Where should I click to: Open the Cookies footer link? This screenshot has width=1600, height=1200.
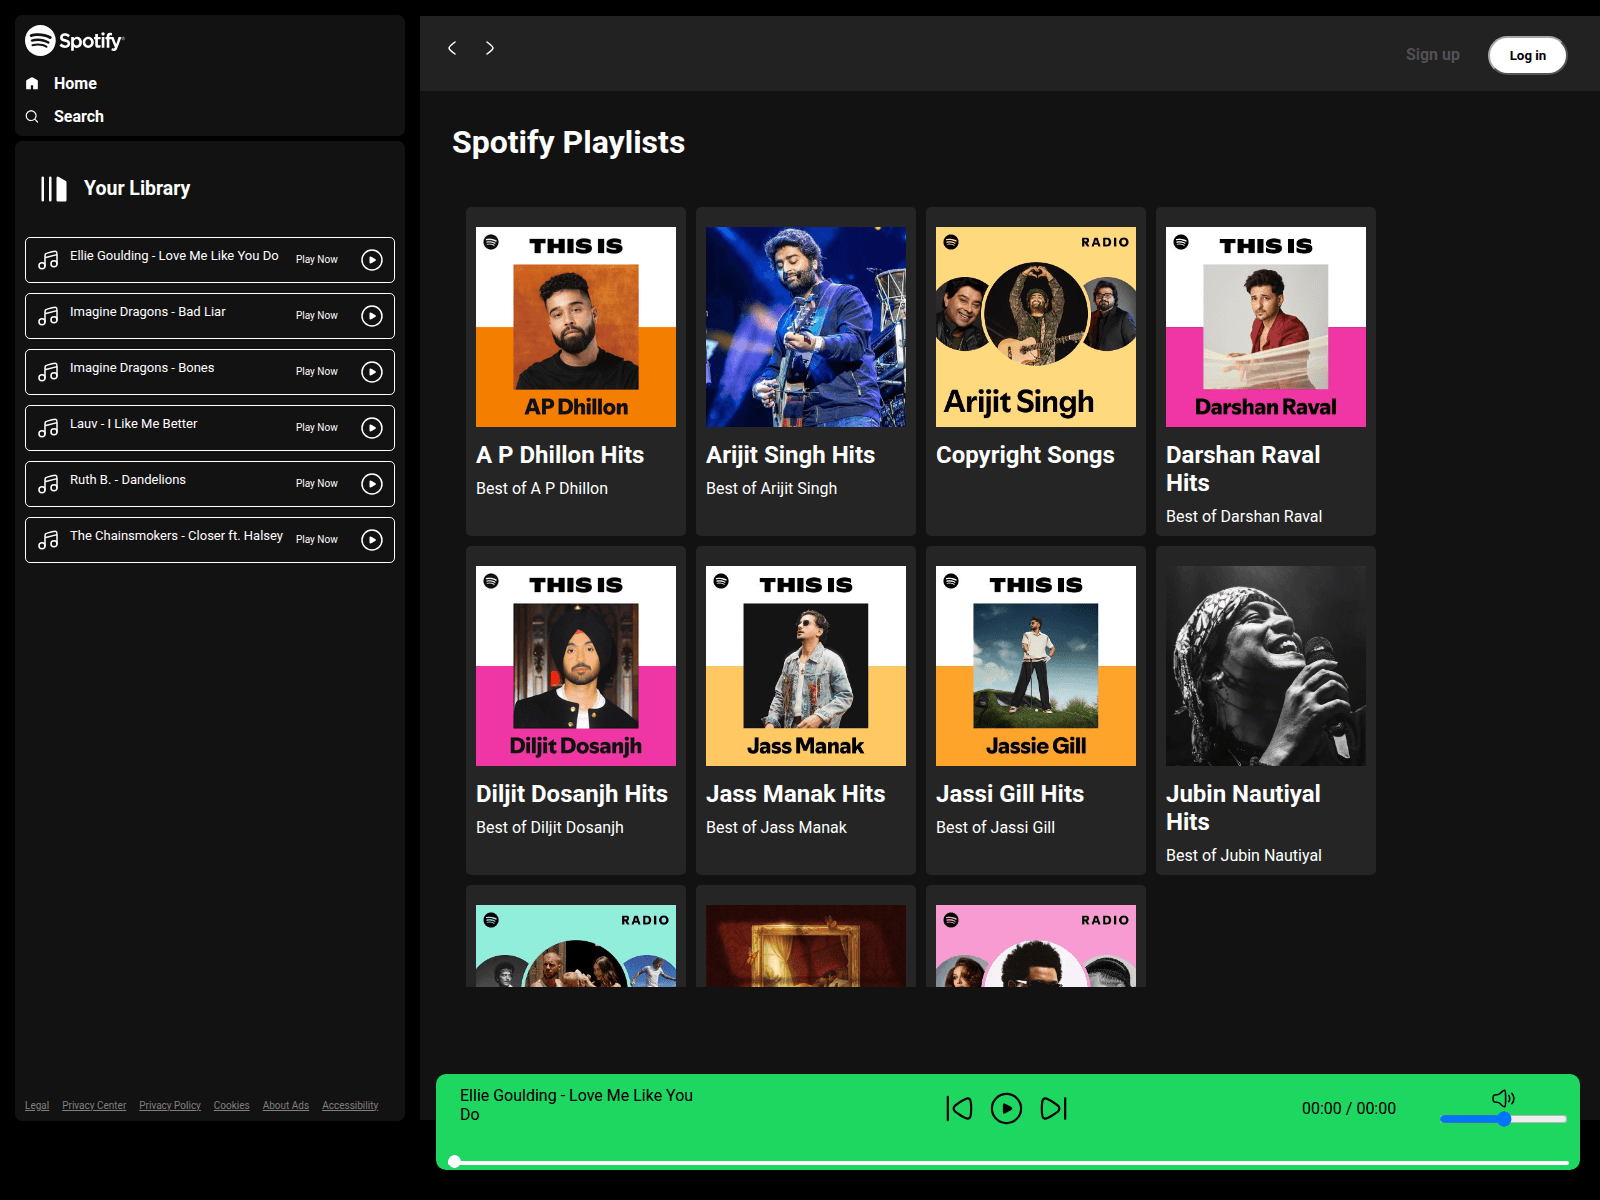tap(231, 1105)
